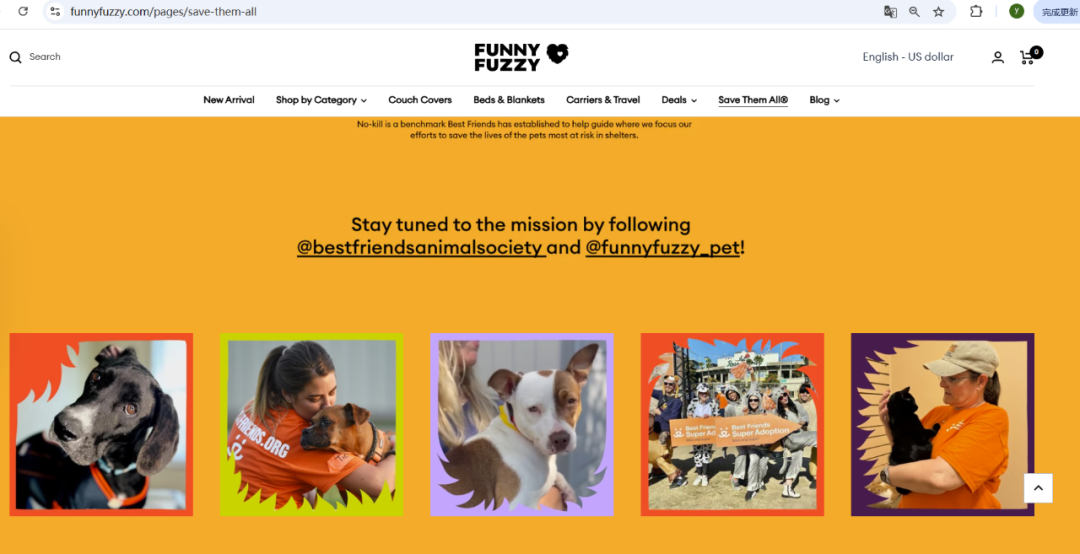Expand the Deals dropdown menu

(679, 100)
